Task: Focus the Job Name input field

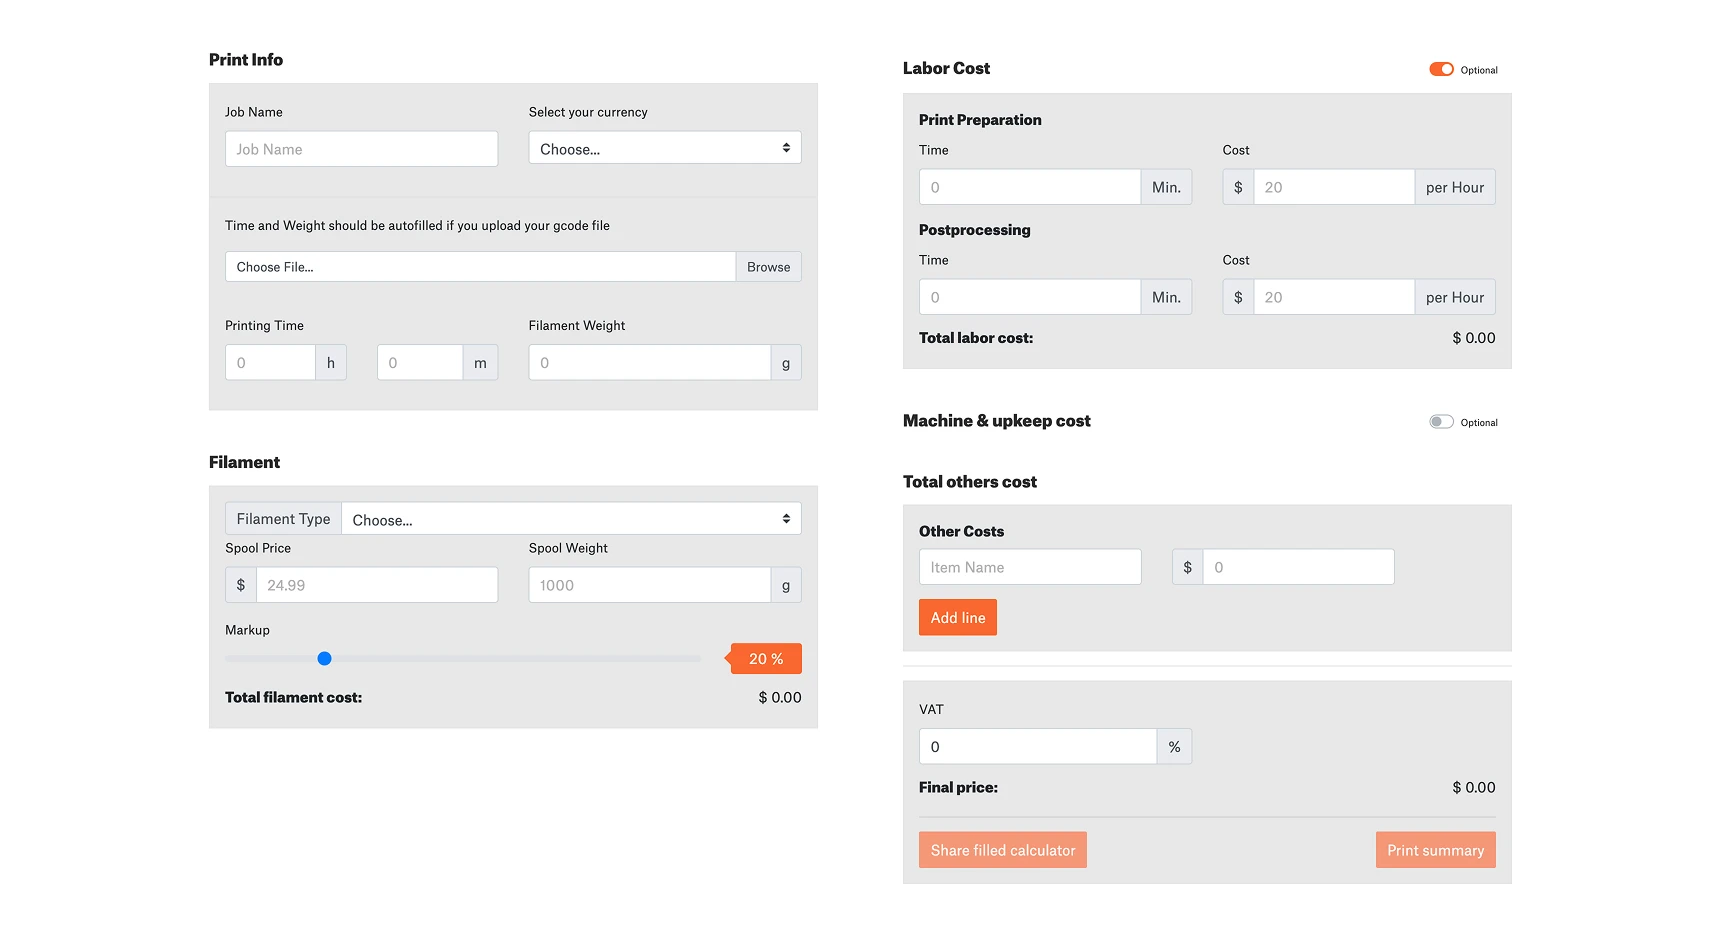Action: [x=361, y=149]
